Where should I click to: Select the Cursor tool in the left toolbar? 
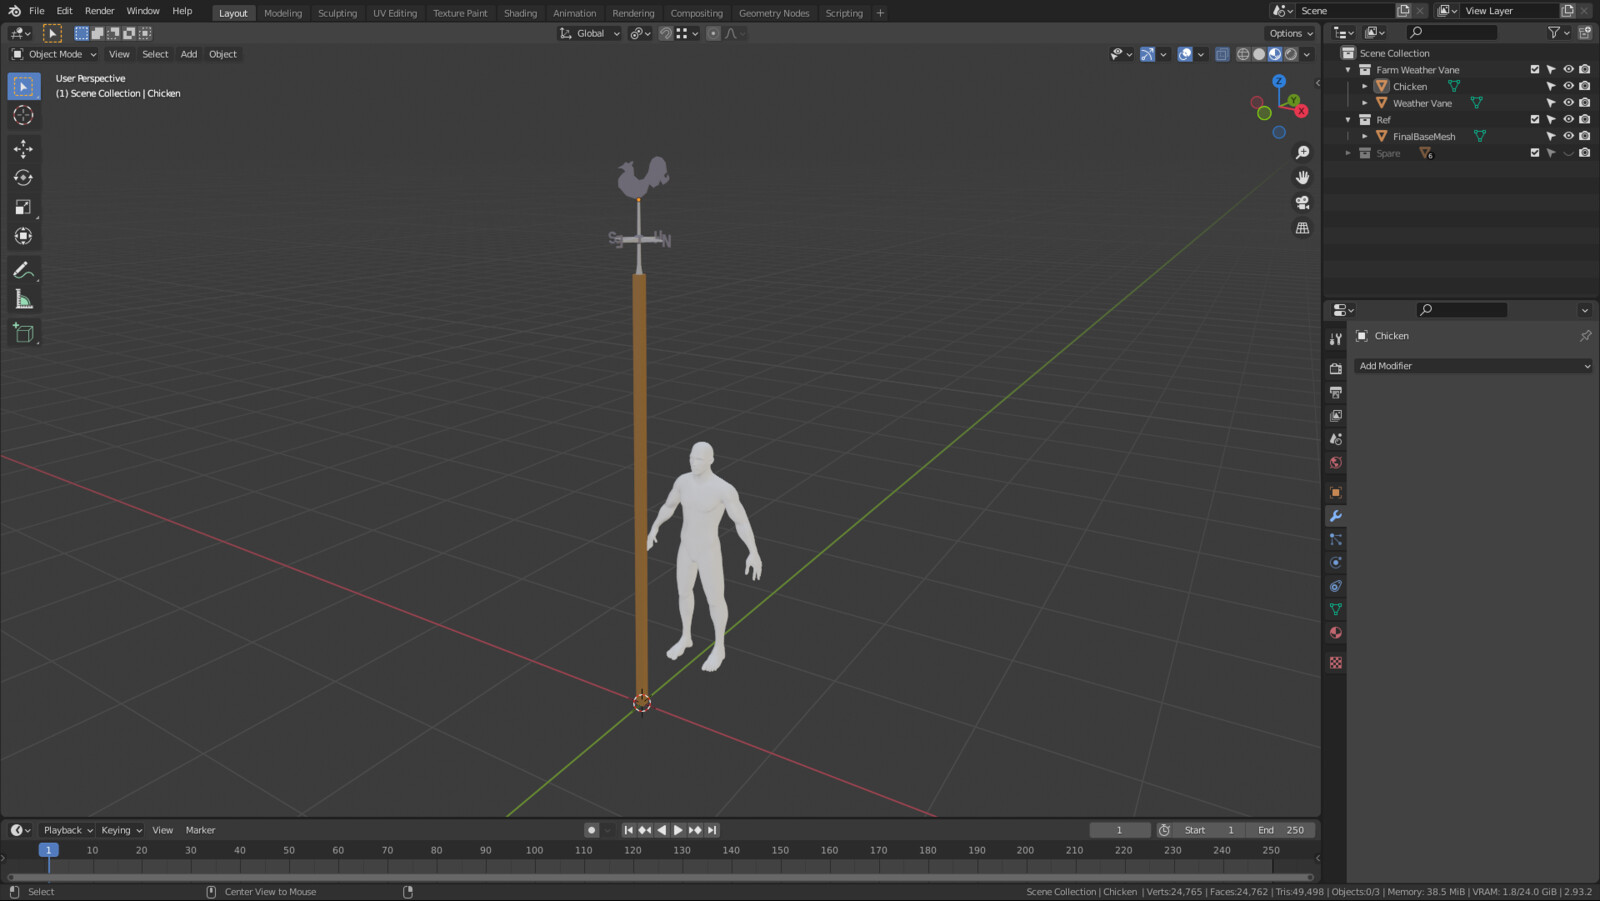tap(23, 115)
